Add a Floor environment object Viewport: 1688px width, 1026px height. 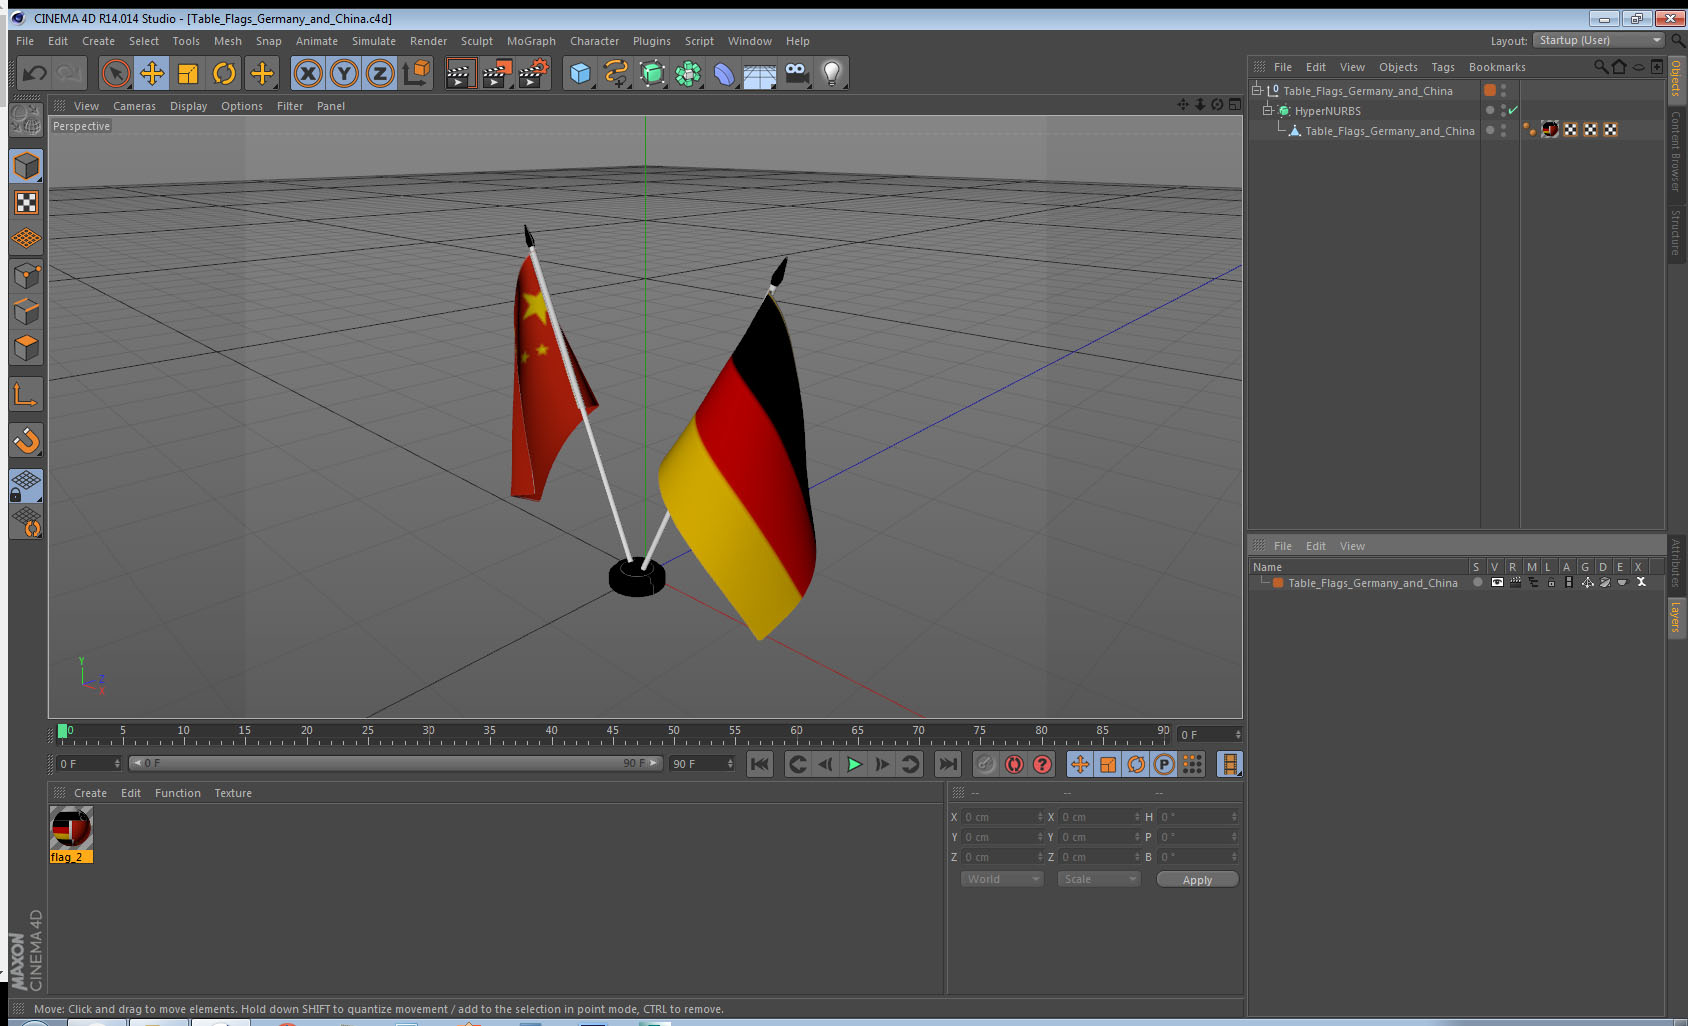click(760, 73)
